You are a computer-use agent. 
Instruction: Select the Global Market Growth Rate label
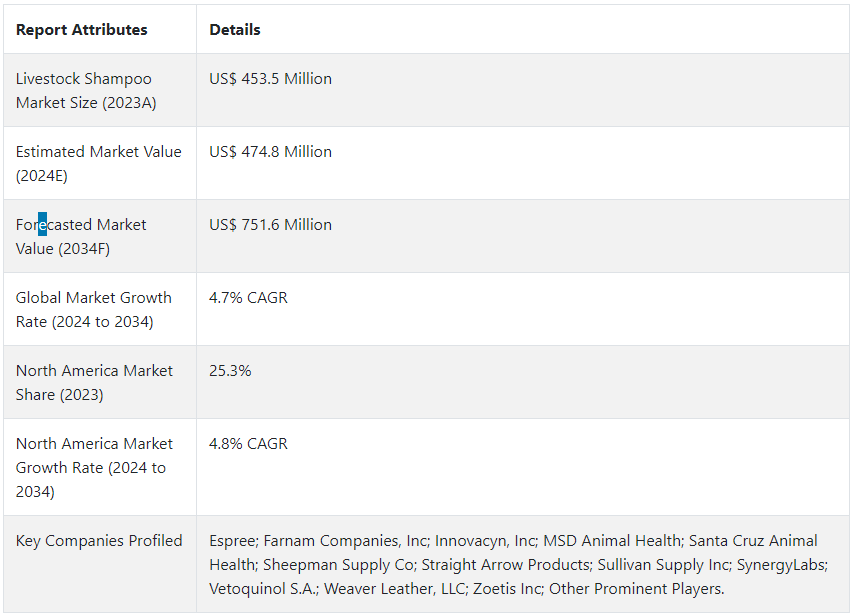pos(93,309)
